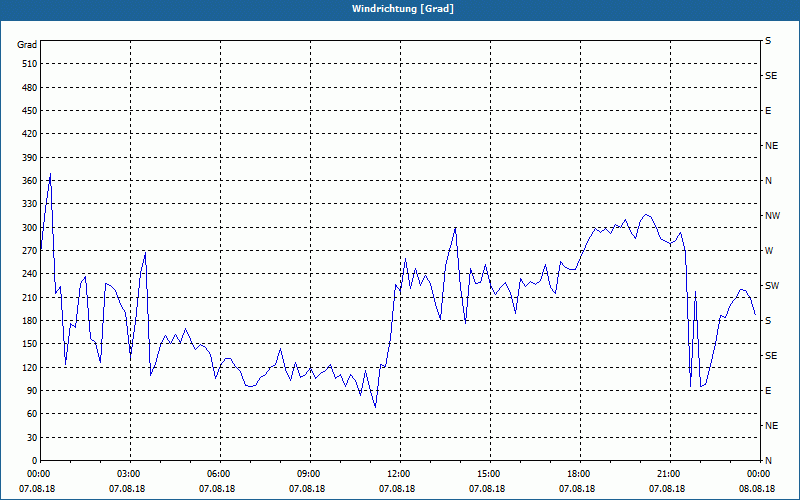Viewport: 800px width, 500px height.
Task: Click the chart title Windrichtung [Grad]
Action: 403,9
